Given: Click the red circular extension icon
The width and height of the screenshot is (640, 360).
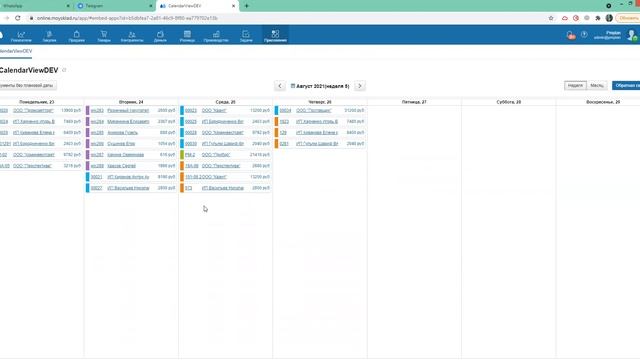Looking at the screenshot, I should 576,18.
